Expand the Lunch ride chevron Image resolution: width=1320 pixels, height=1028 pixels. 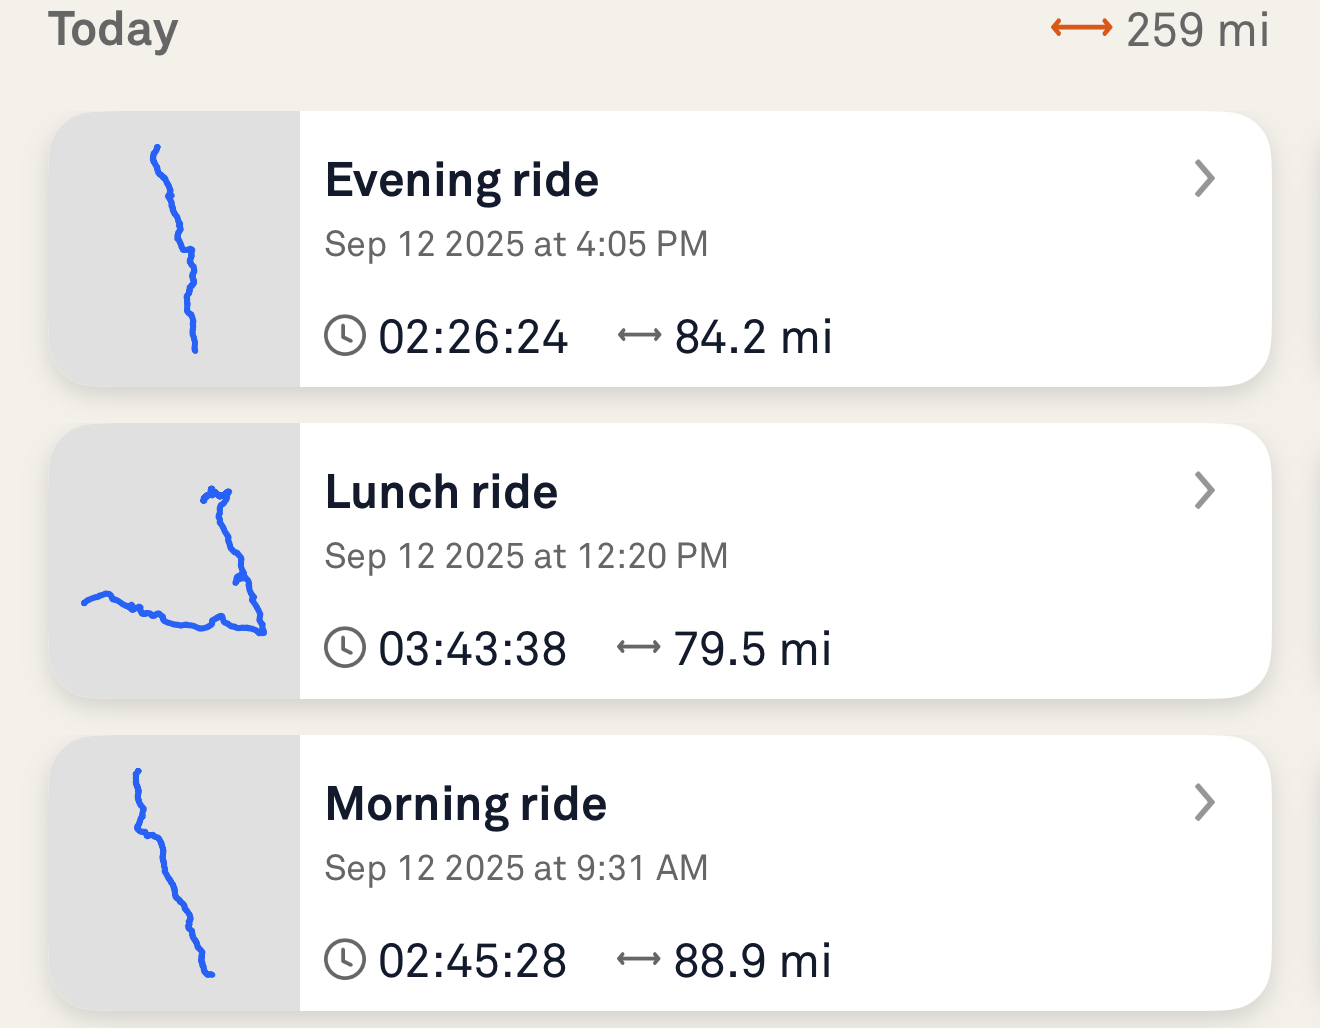click(1205, 491)
